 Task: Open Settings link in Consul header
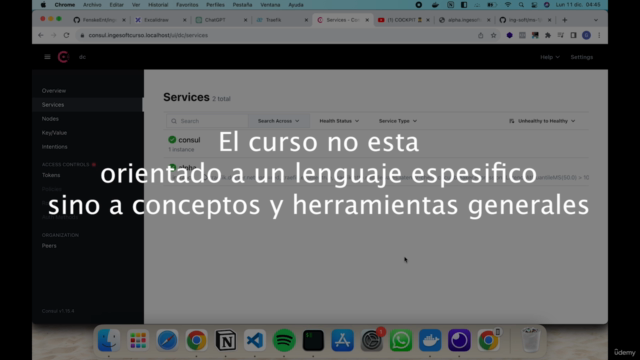[582, 57]
